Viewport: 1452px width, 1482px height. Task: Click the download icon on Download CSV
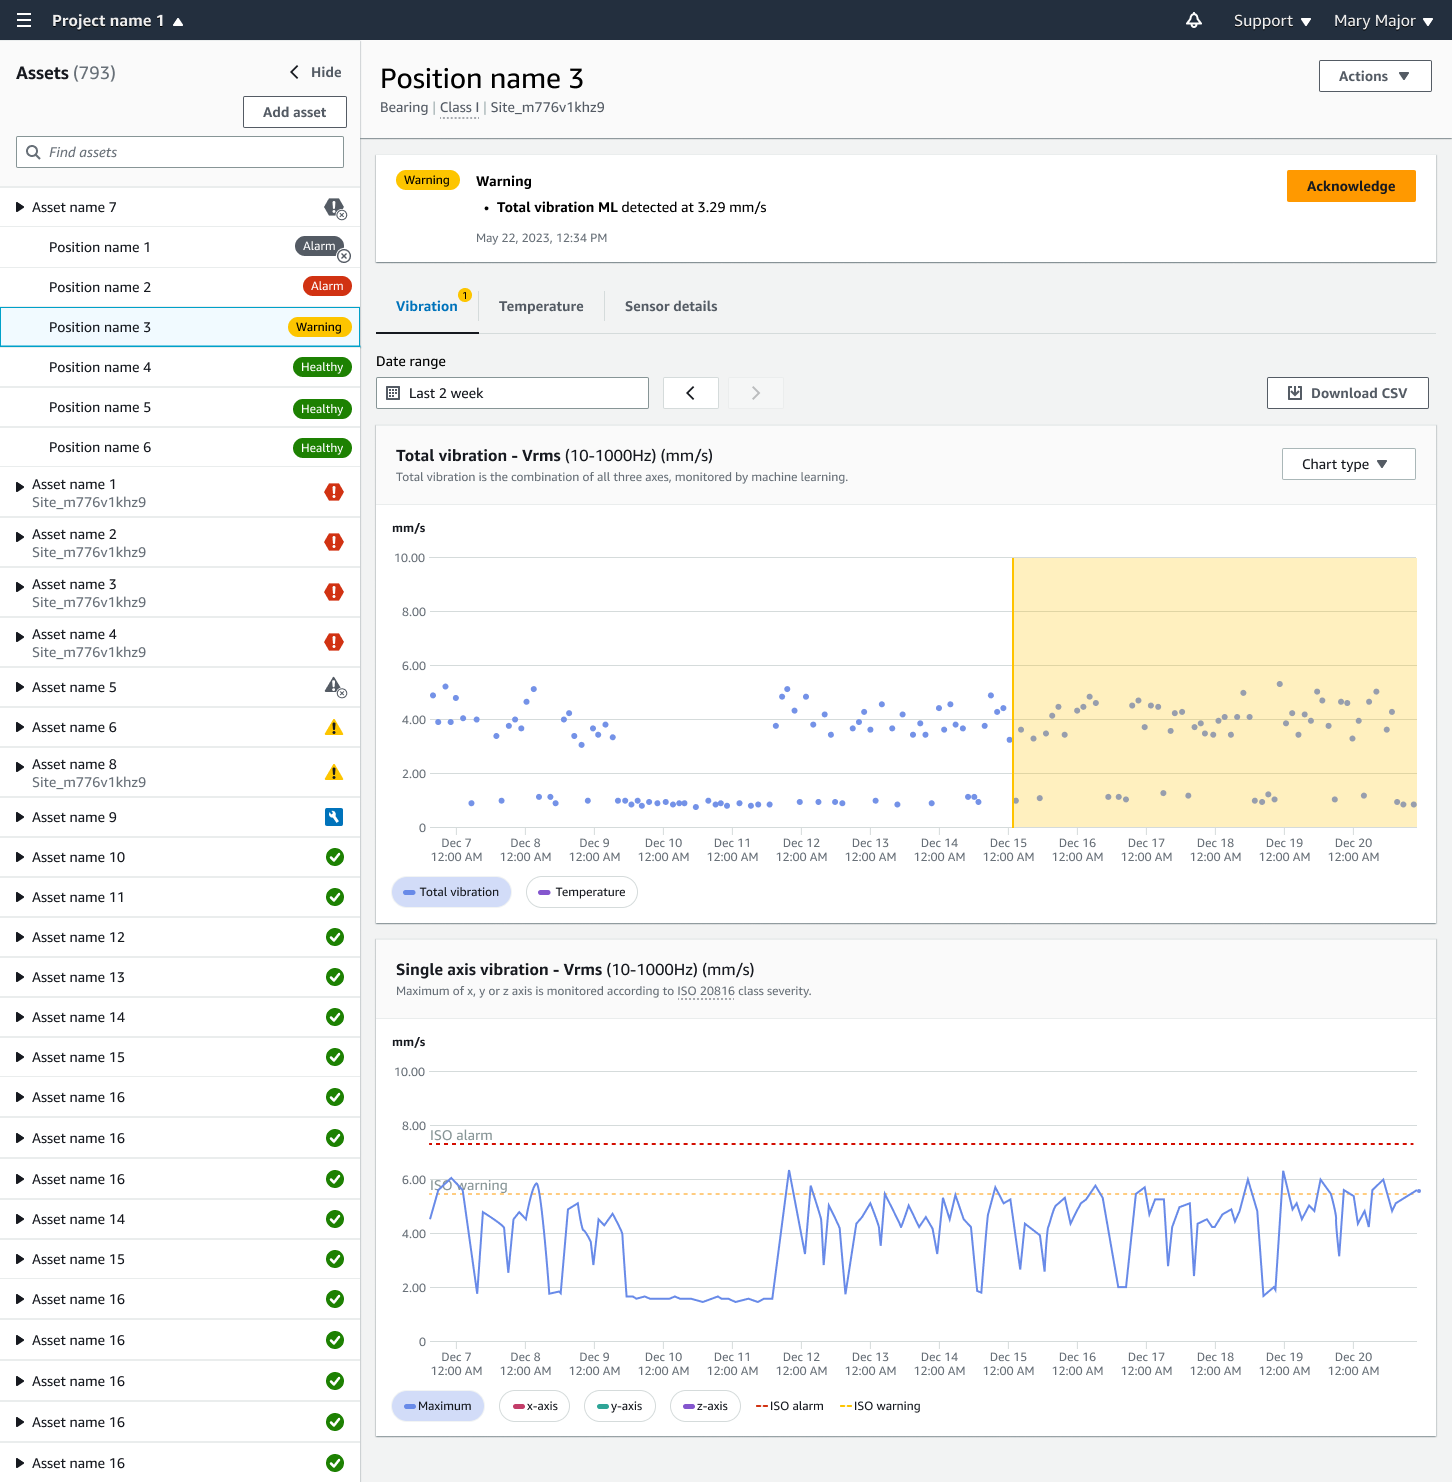click(x=1293, y=392)
